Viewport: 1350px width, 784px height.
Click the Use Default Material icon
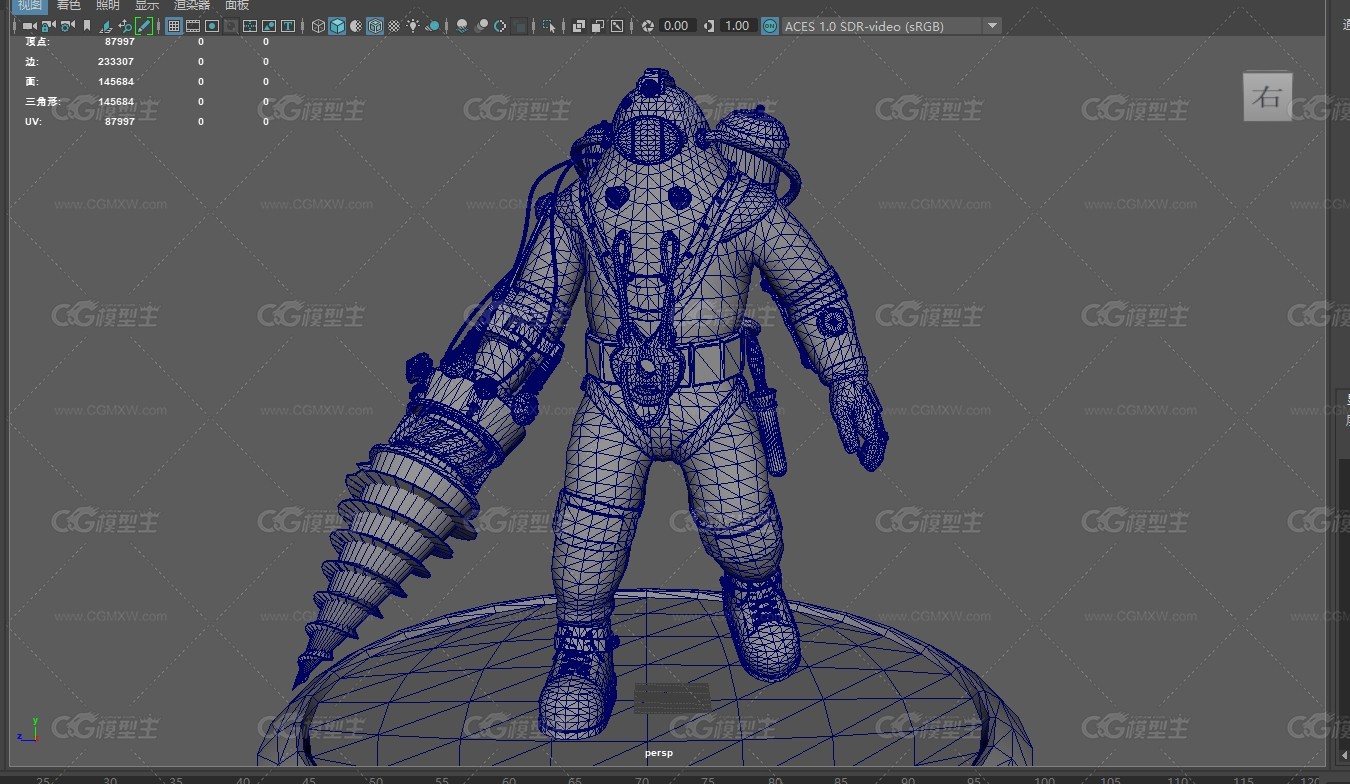tap(356, 26)
